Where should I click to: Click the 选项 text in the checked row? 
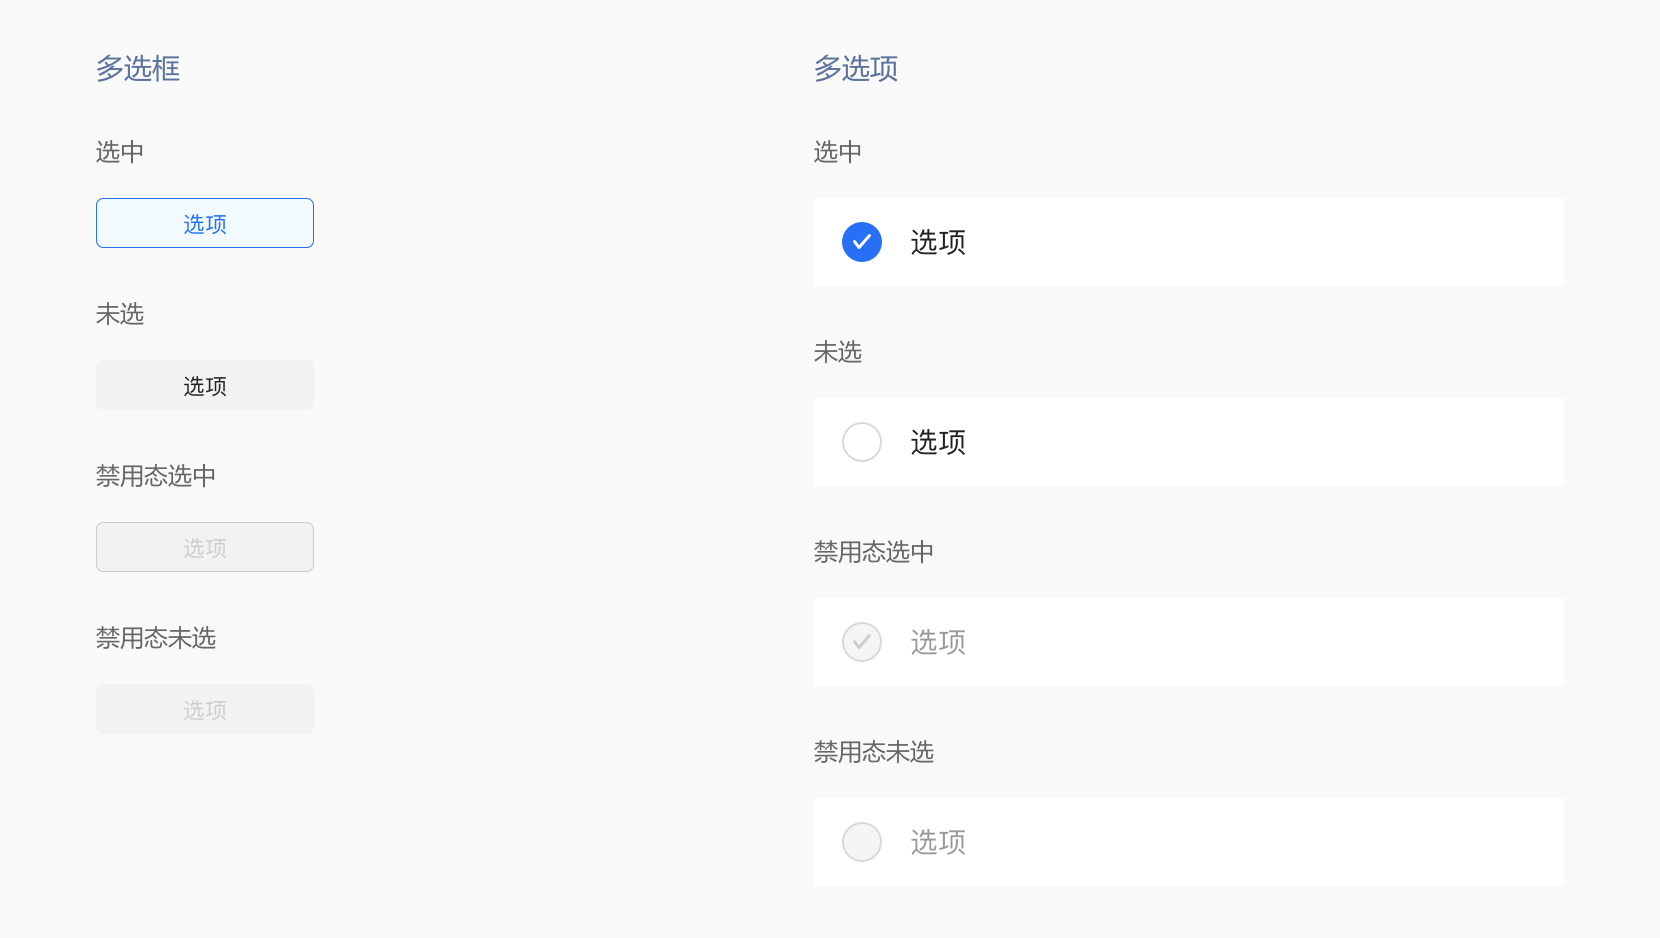(937, 242)
